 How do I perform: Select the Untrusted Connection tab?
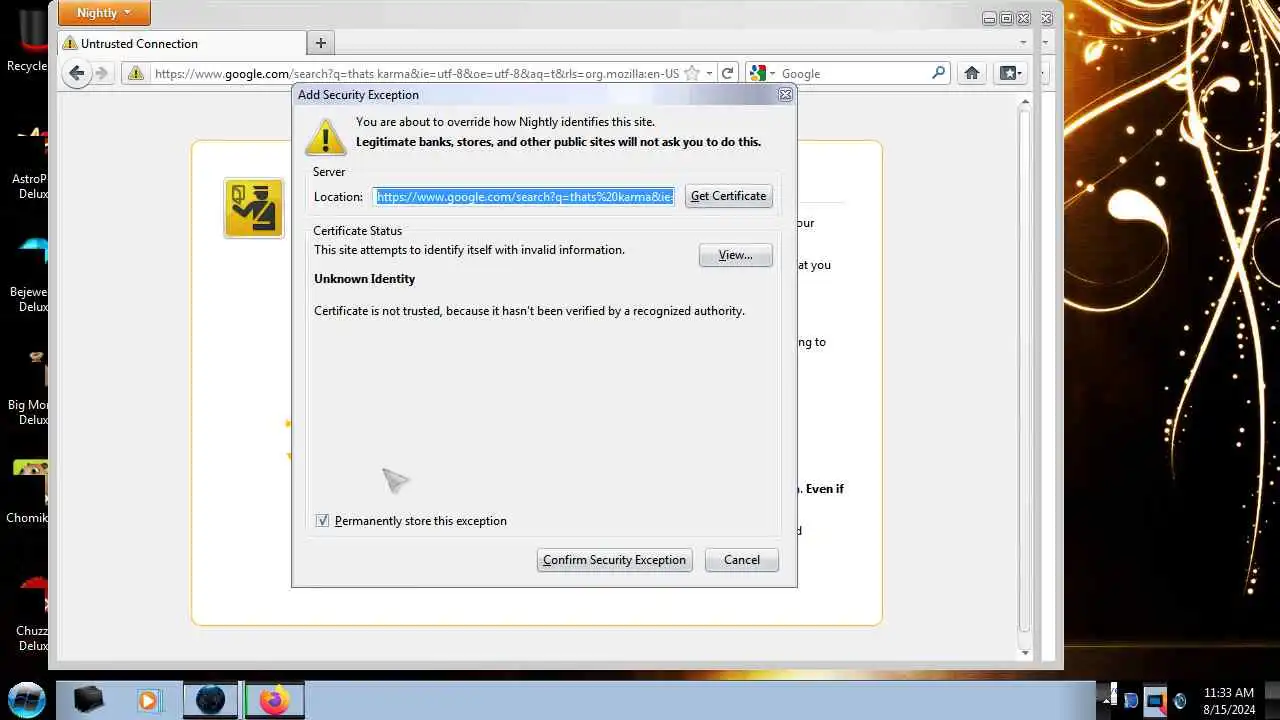182,43
